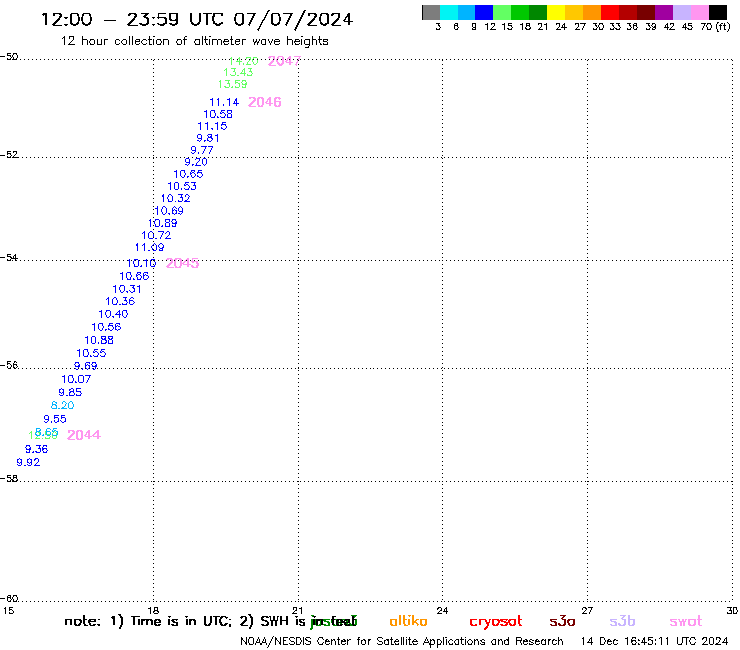The image size is (740, 650).
Task: Select the latitude axis label -52
Action: (9, 155)
